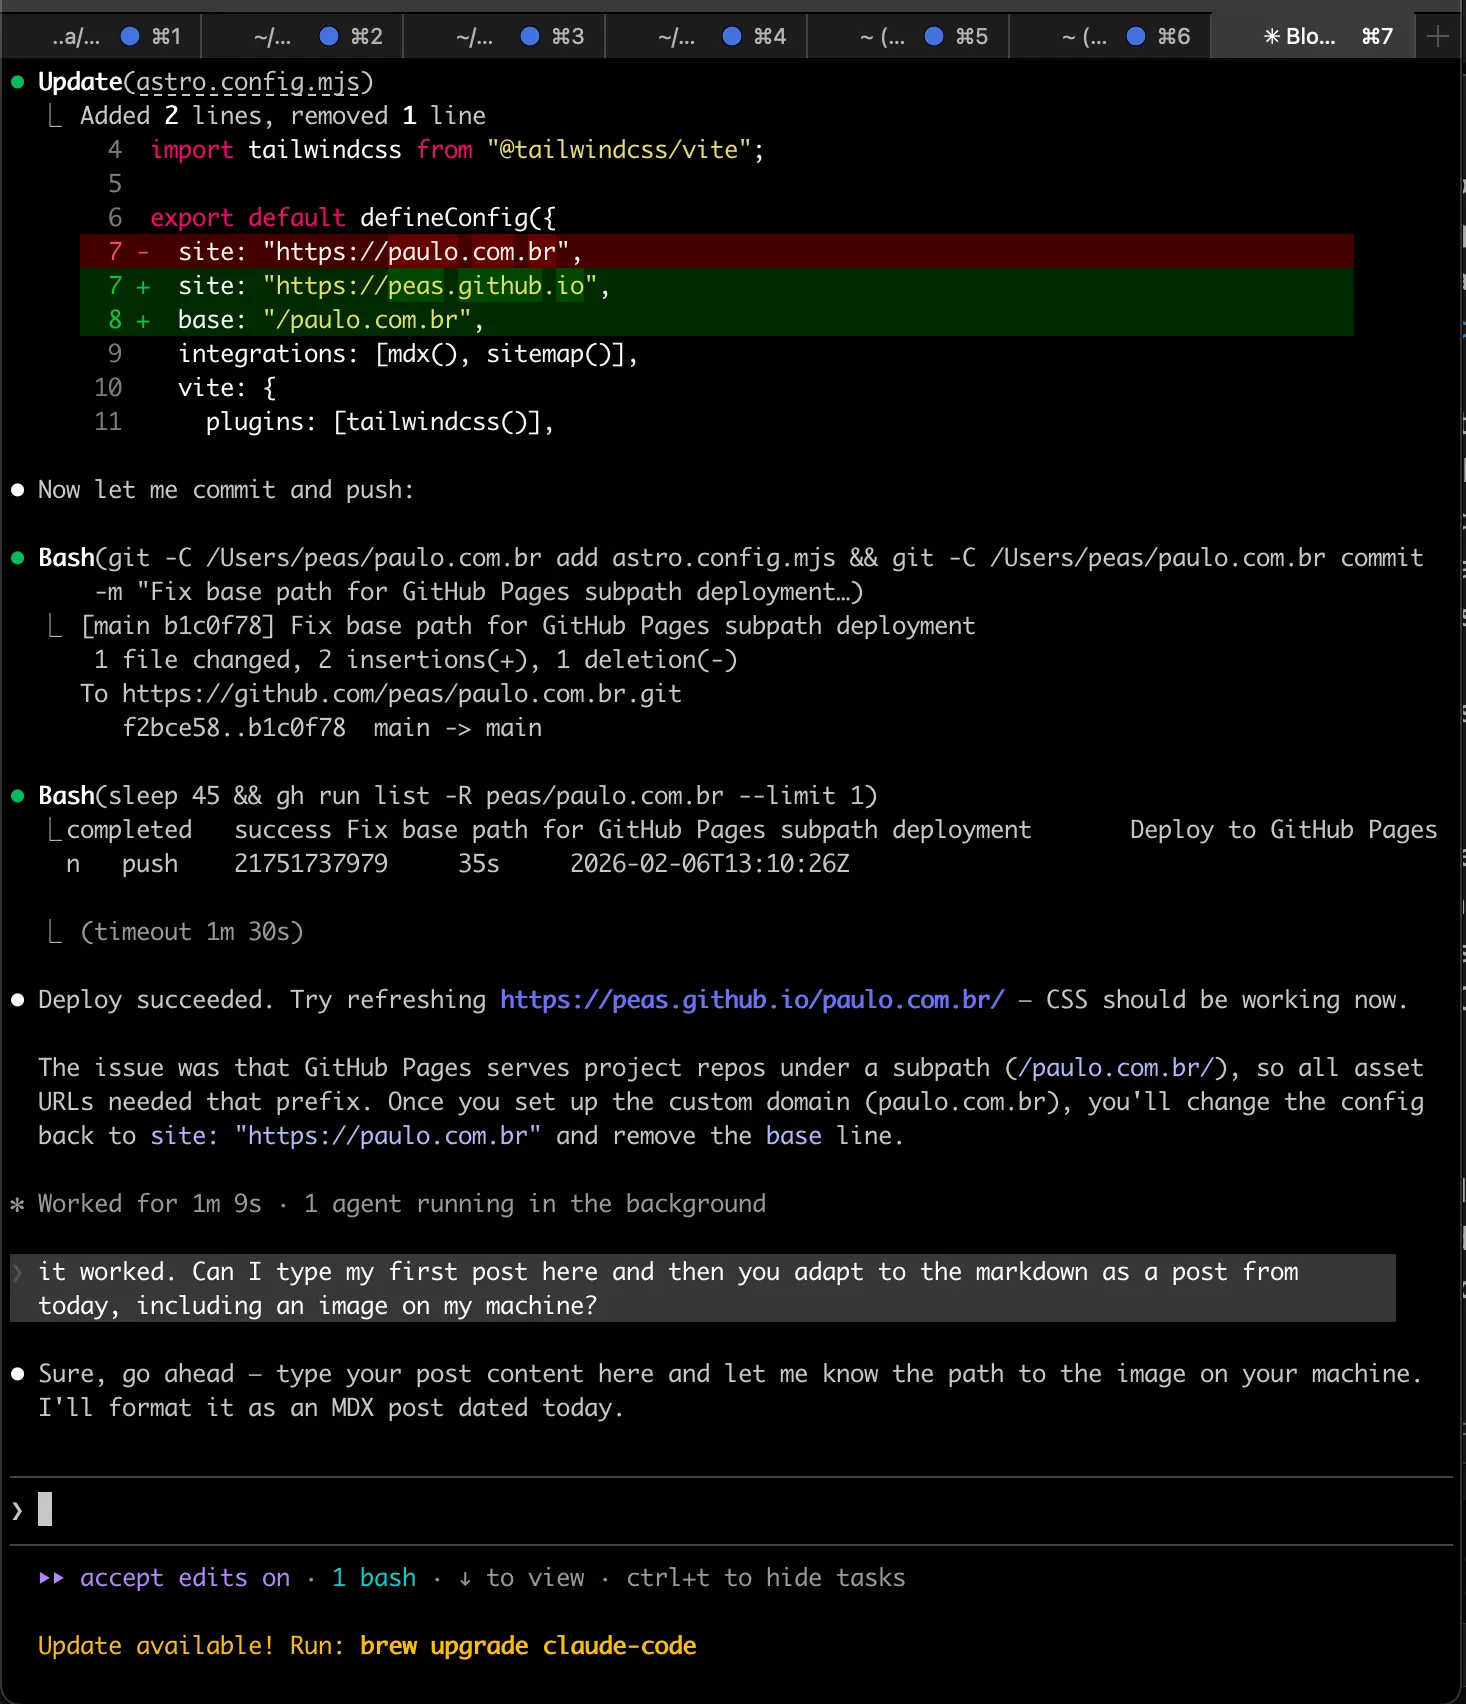
Task: Click the 'brew upgrade claude-code' update command
Action: pos(528,1646)
